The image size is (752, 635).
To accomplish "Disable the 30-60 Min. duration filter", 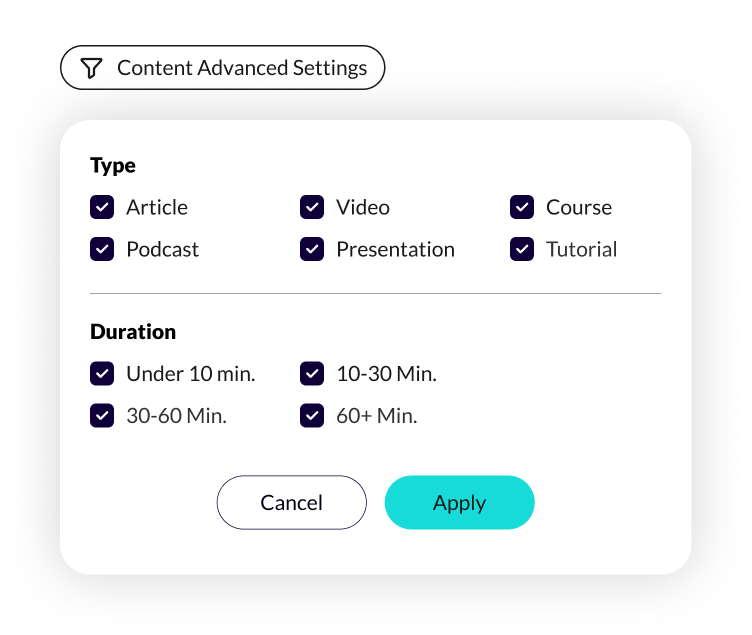I will click(102, 415).
